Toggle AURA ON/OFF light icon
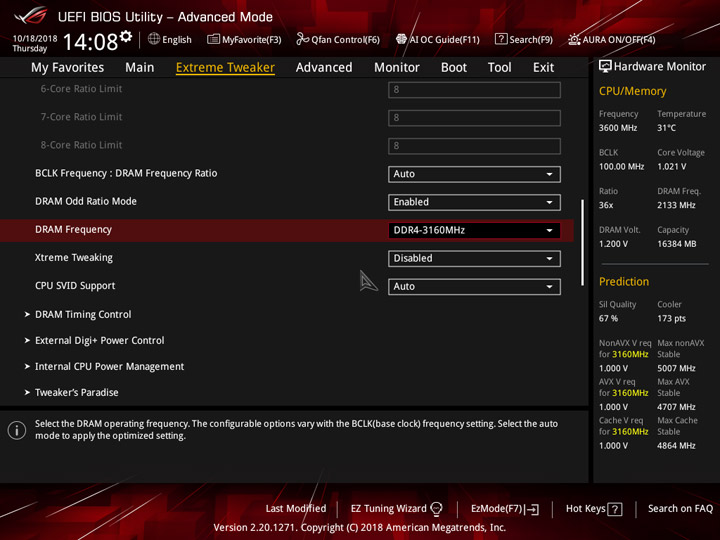 pyautogui.click(x=574, y=39)
